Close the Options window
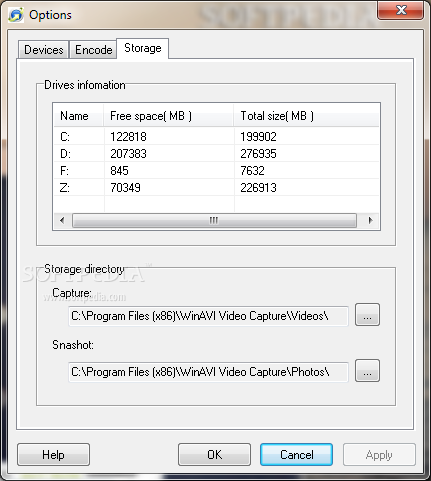 click(x=401, y=10)
